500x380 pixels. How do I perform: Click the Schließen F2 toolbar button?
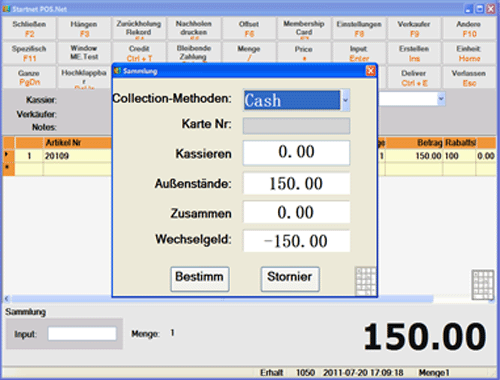pyautogui.click(x=29, y=29)
